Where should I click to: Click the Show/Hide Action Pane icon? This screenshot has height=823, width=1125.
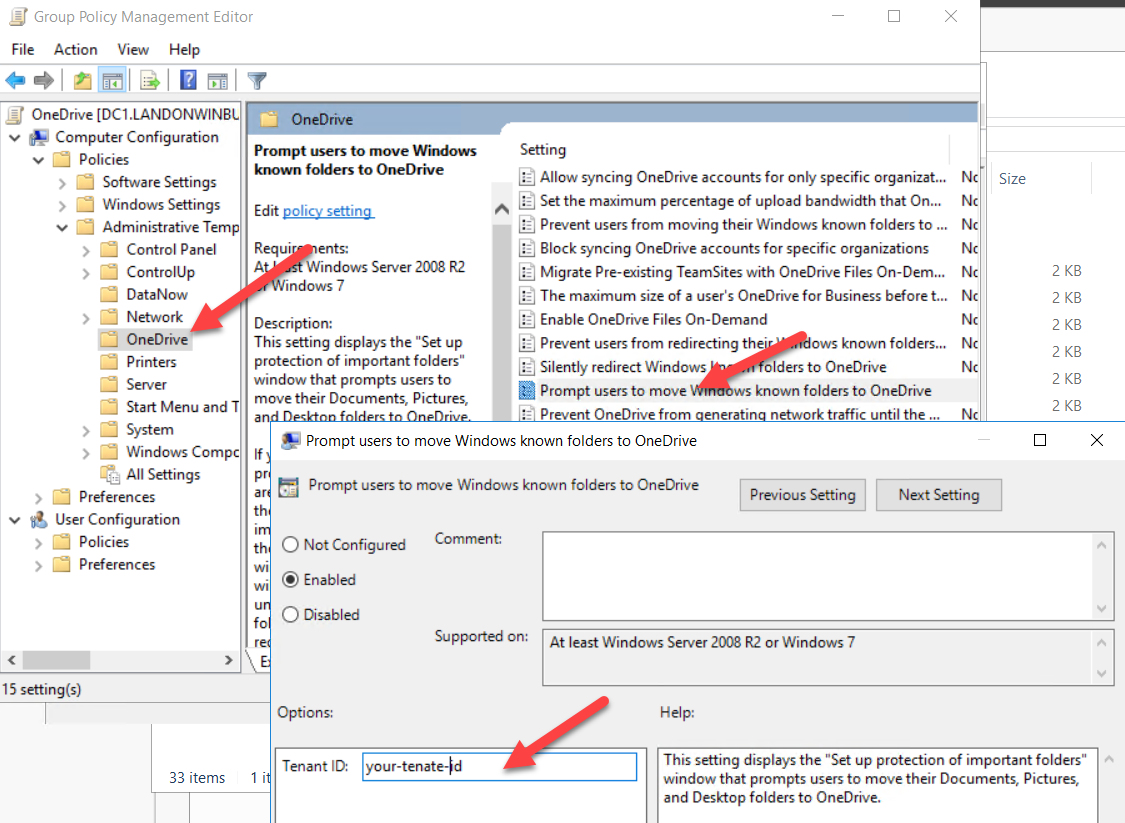pyautogui.click(x=218, y=80)
